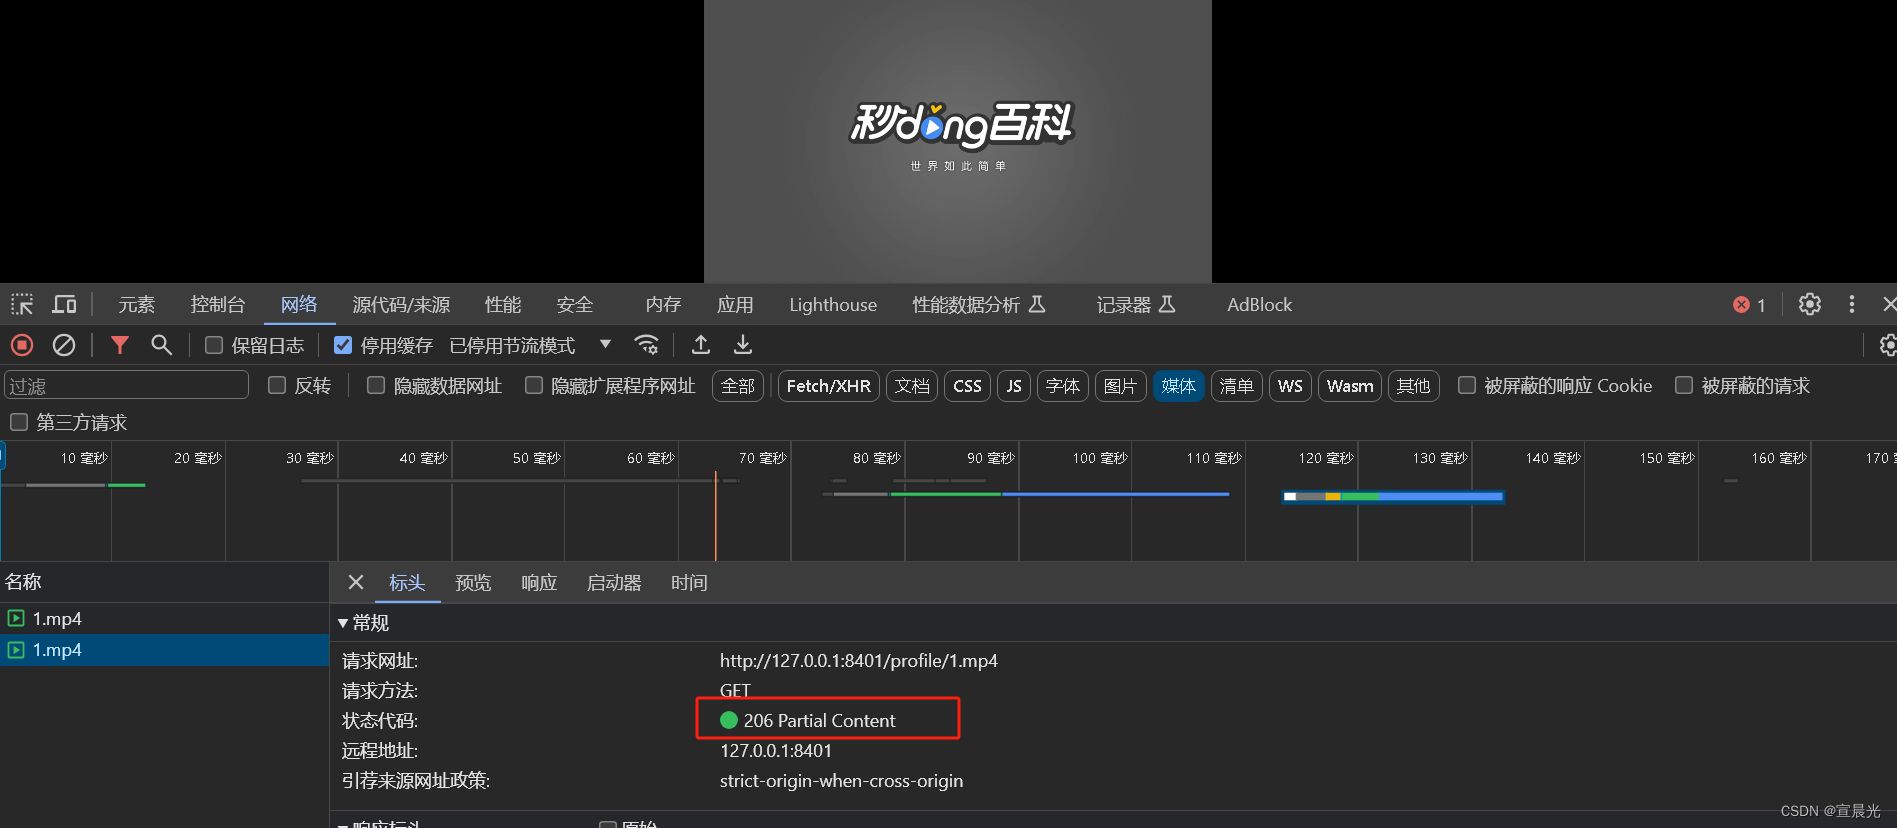1897x828 pixels.
Task: Filter requests by WS
Action: click(1290, 386)
